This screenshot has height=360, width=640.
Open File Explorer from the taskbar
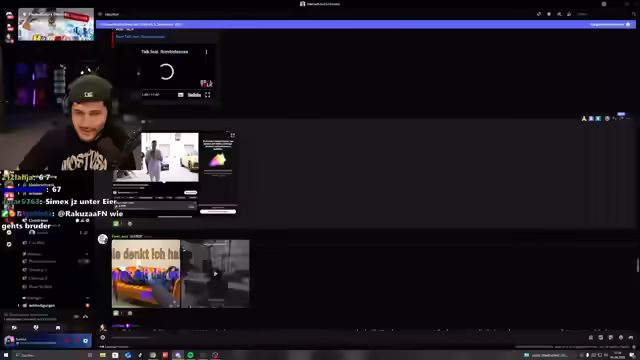(x=103, y=355)
